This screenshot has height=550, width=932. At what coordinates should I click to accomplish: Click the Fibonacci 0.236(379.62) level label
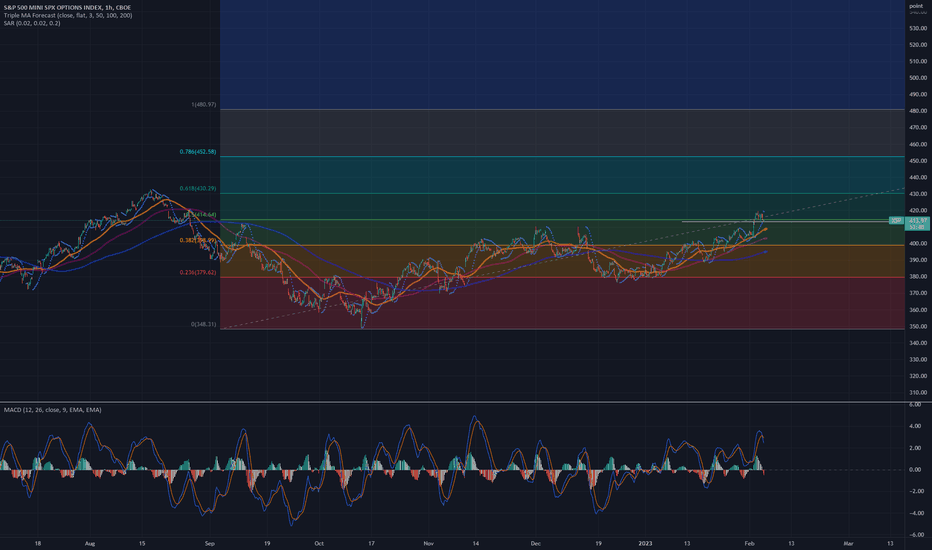click(x=198, y=272)
